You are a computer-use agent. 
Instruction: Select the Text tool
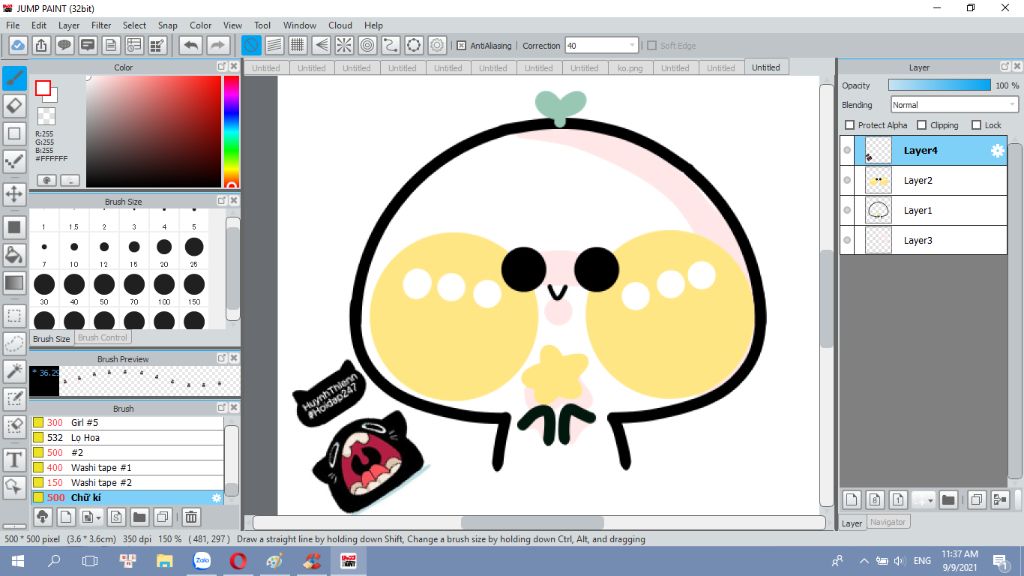pos(14,460)
